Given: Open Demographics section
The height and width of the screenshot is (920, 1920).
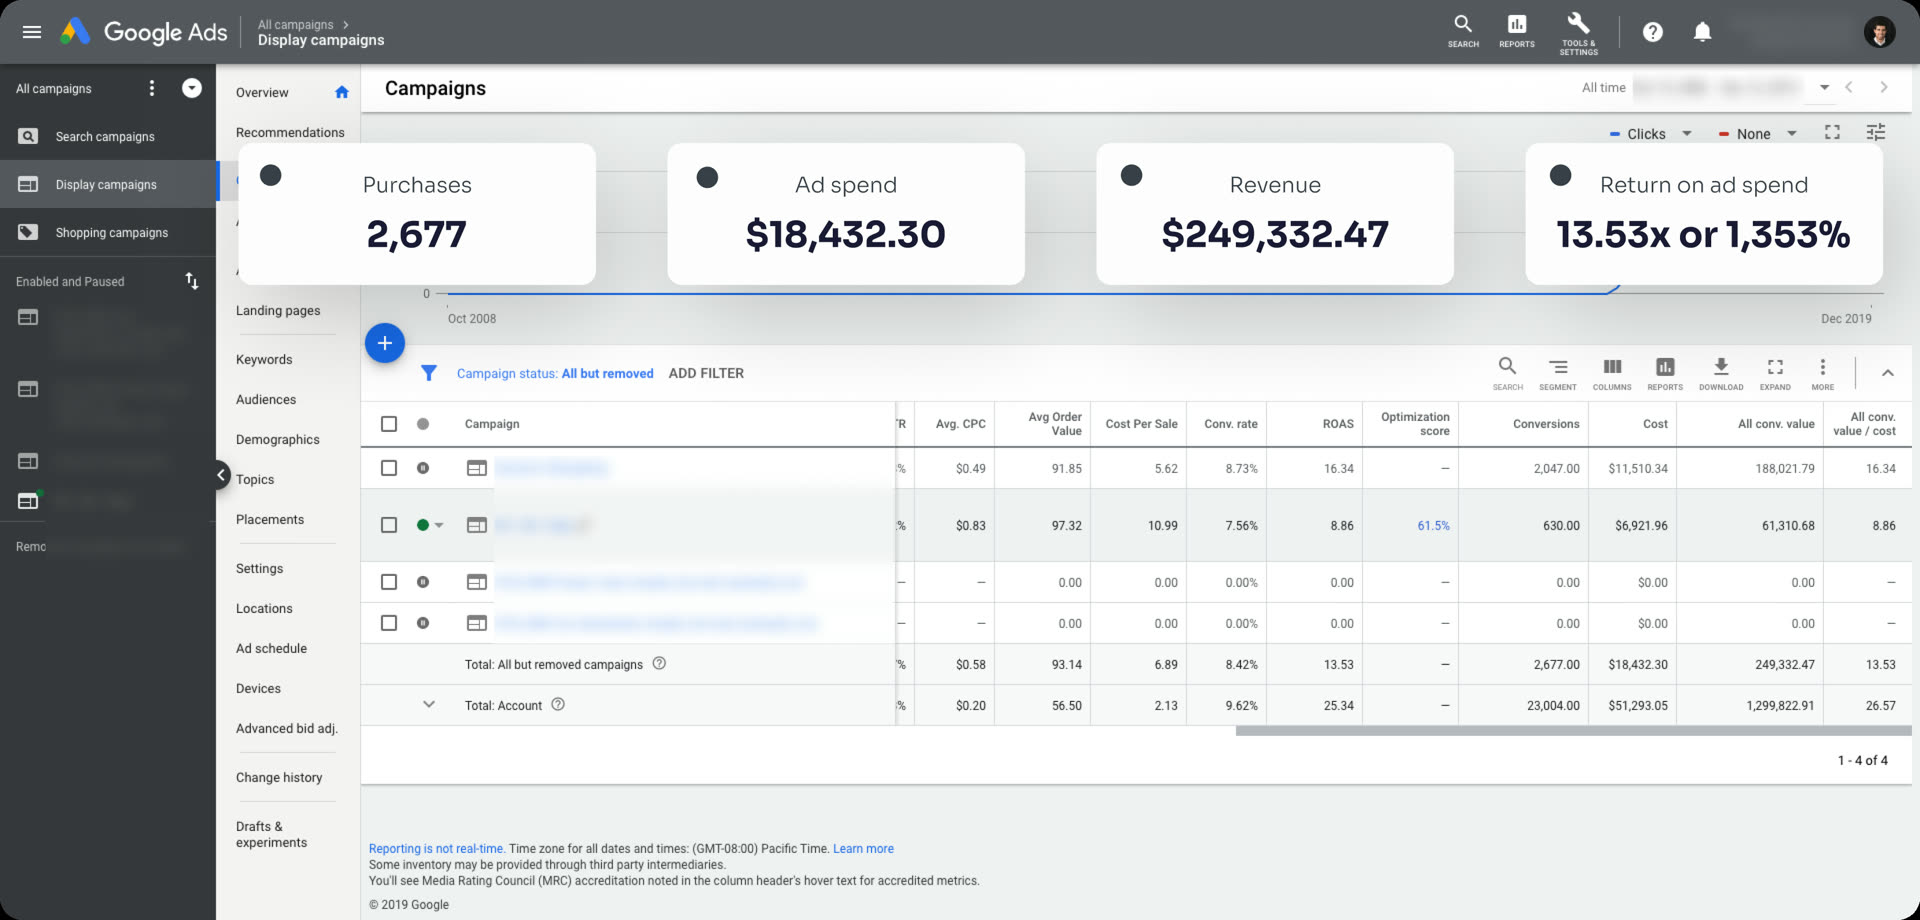Looking at the screenshot, I should (278, 439).
